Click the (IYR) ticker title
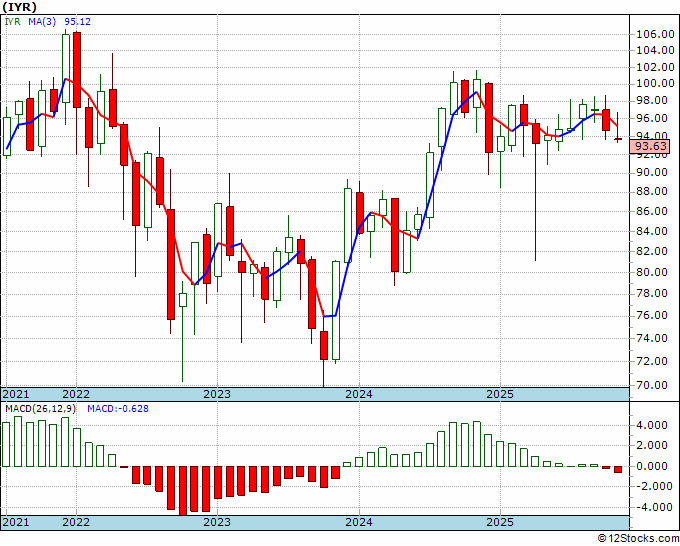680x546 pixels. [20, 7]
